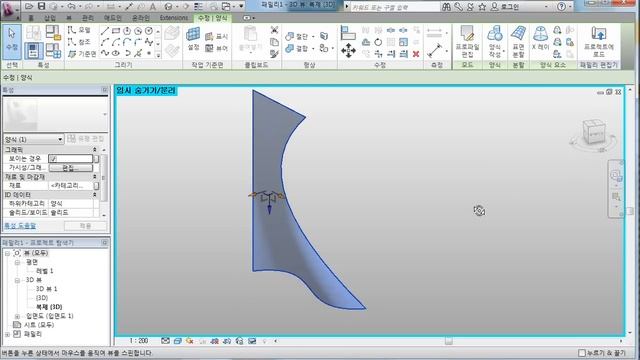The image size is (640, 360).
Task: Collapse the '3D 뷰' tree node
Action: point(17,280)
